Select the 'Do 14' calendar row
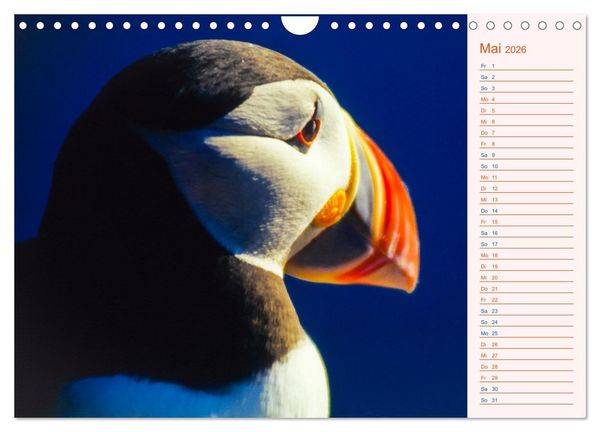This screenshot has width=600, height=432. [527, 210]
